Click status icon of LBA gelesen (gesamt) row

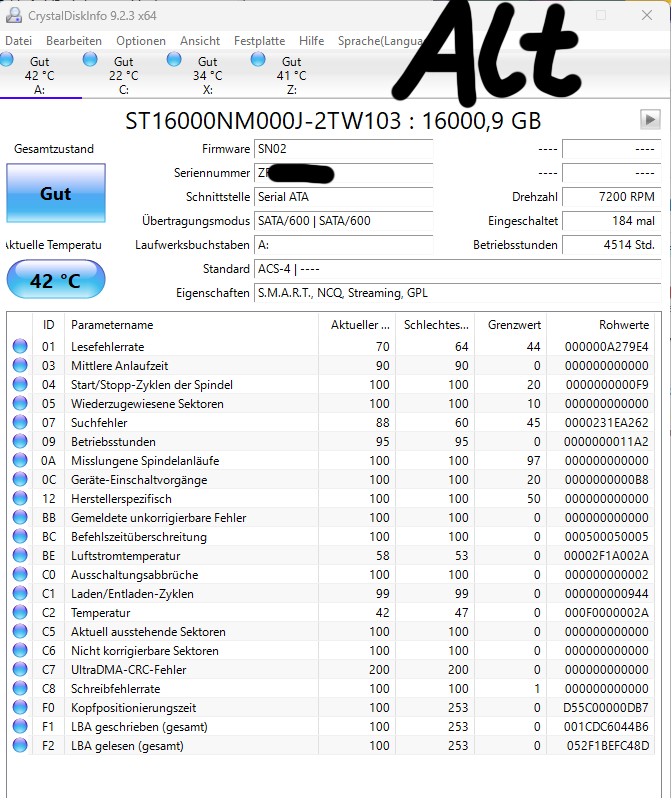tap(20, 745)
